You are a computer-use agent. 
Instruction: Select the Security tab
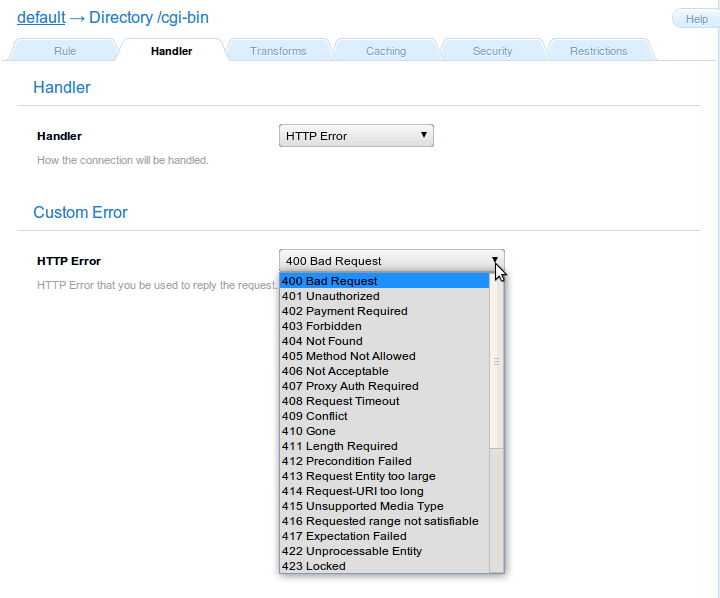492,51
